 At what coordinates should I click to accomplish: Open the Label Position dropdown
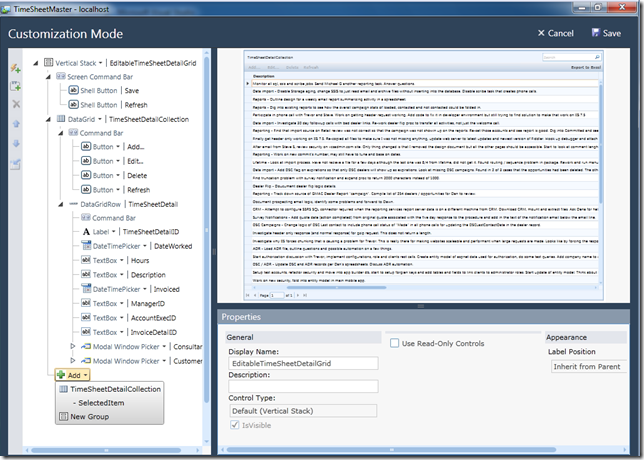click(589, 366)
